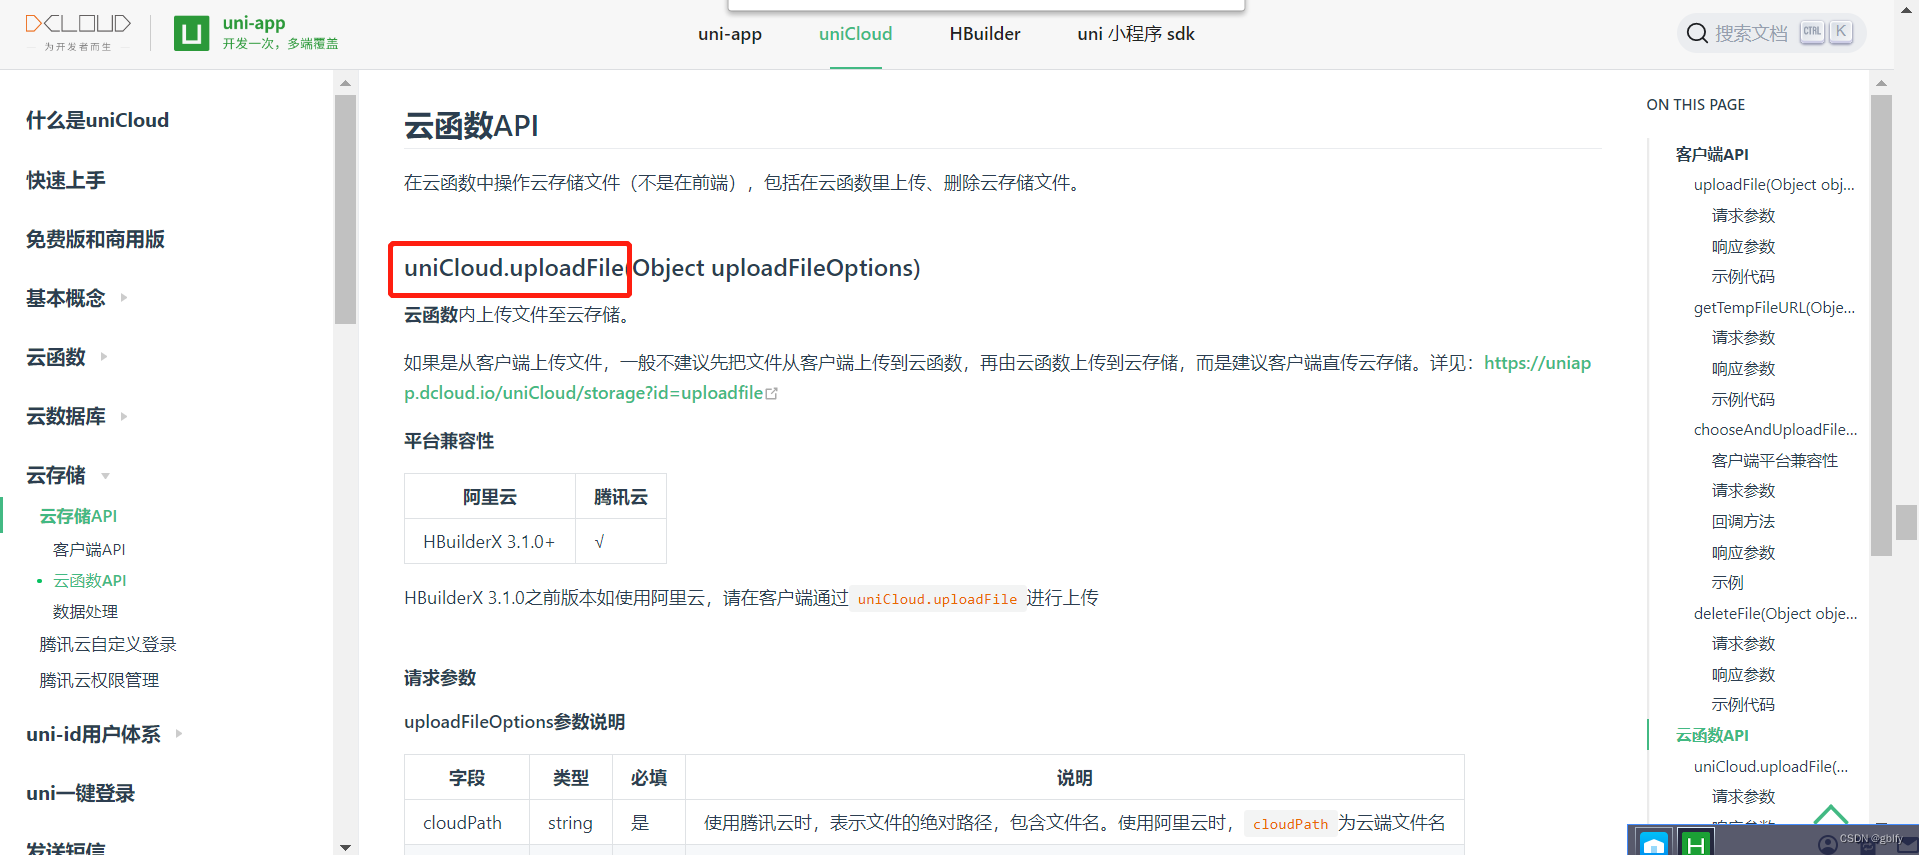The width and height of the screenshot is (1919, 855).
Task: Expand the 基本概念 sidebar section
Action: click(x=77, y=298)
